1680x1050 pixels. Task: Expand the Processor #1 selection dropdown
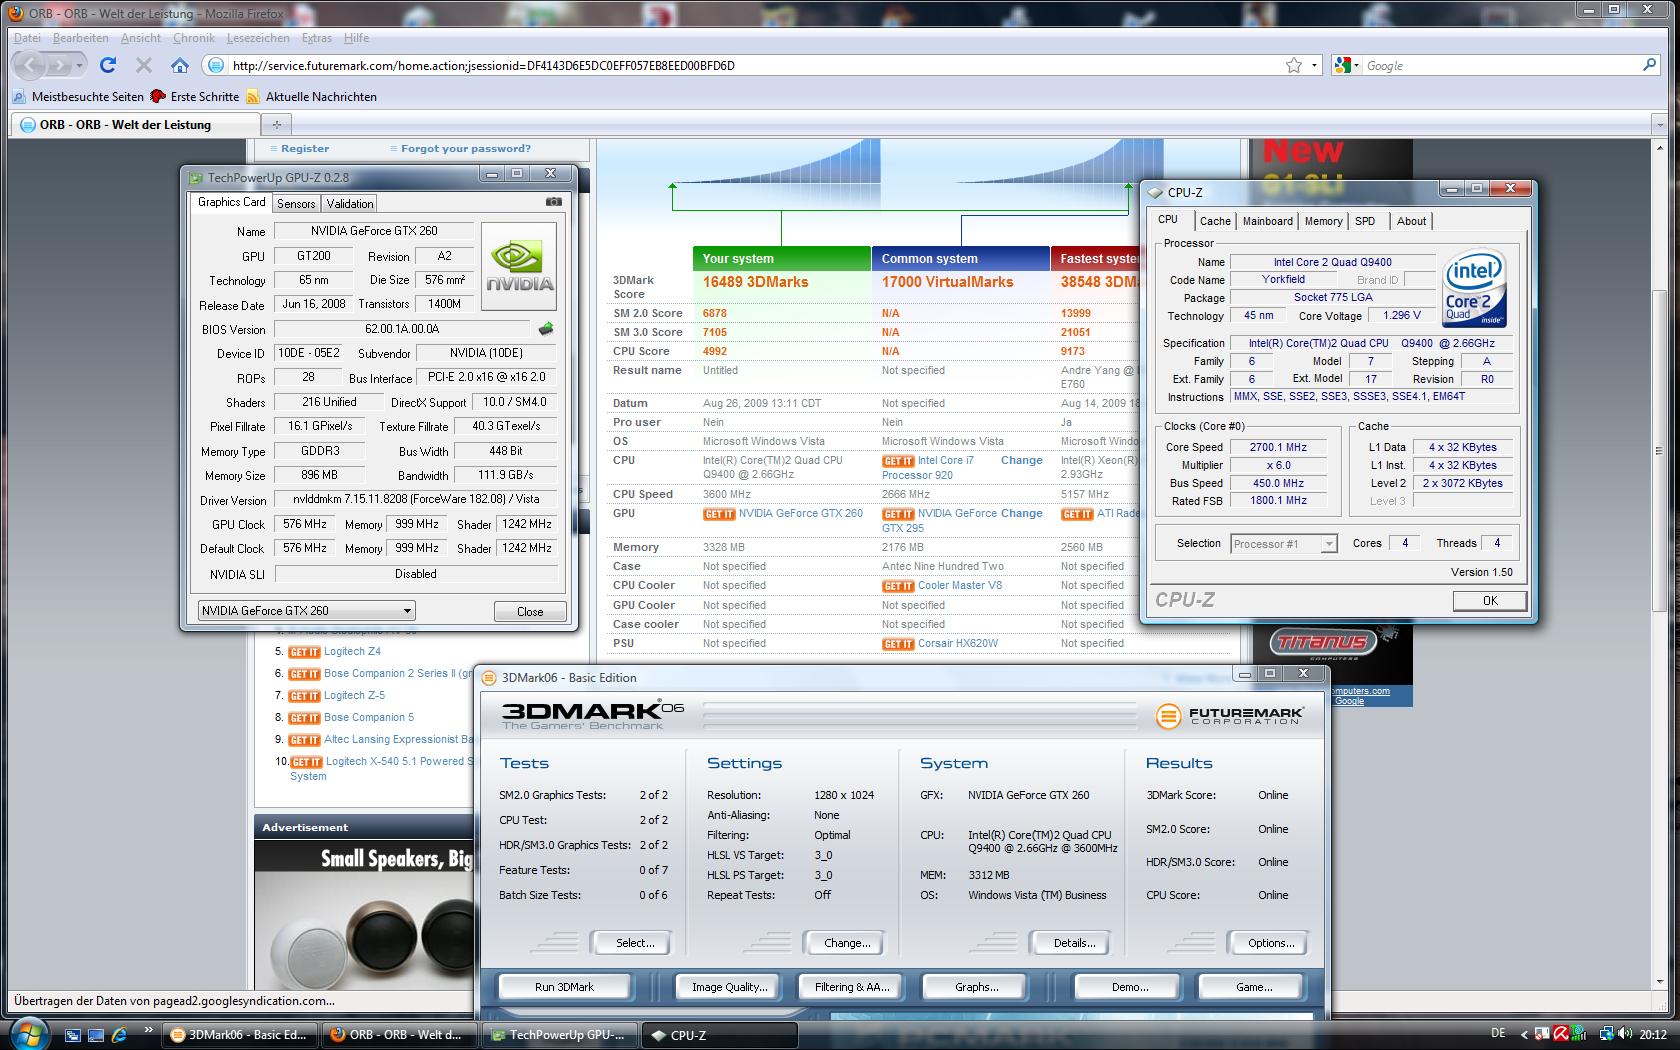(x=1283, y=544)
